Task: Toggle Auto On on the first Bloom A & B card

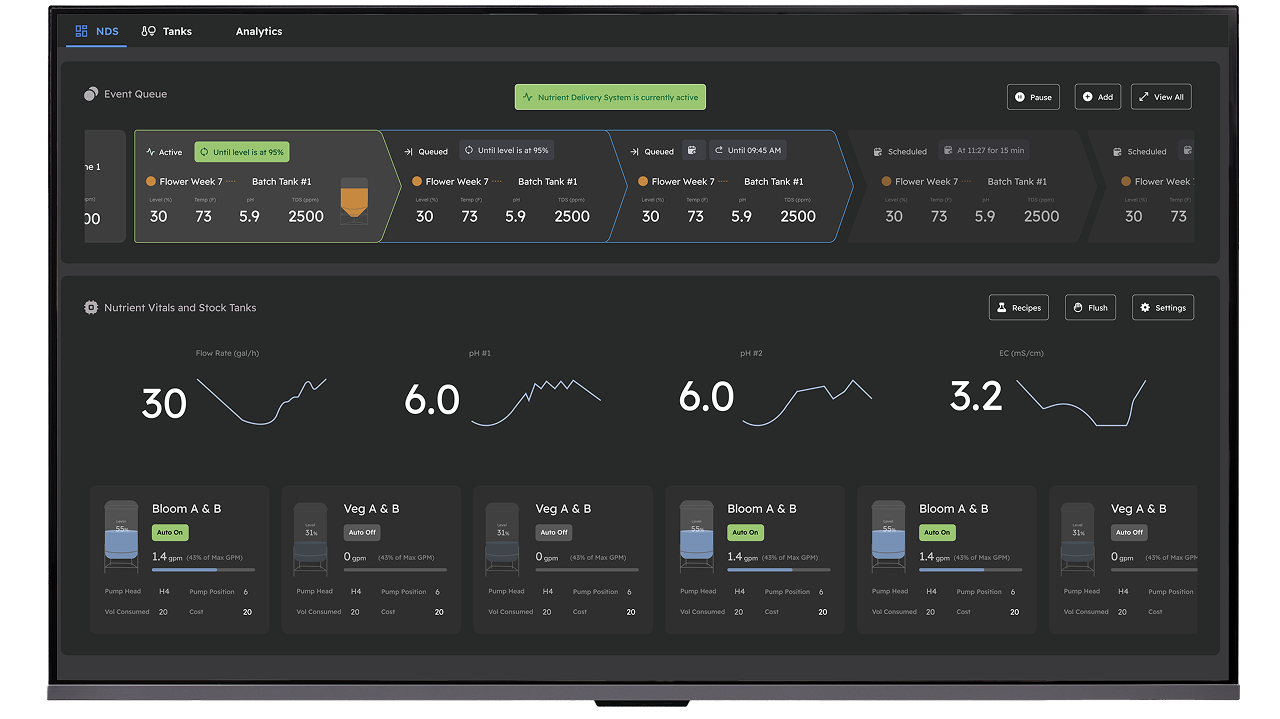Action: click(x=170, y=533)
